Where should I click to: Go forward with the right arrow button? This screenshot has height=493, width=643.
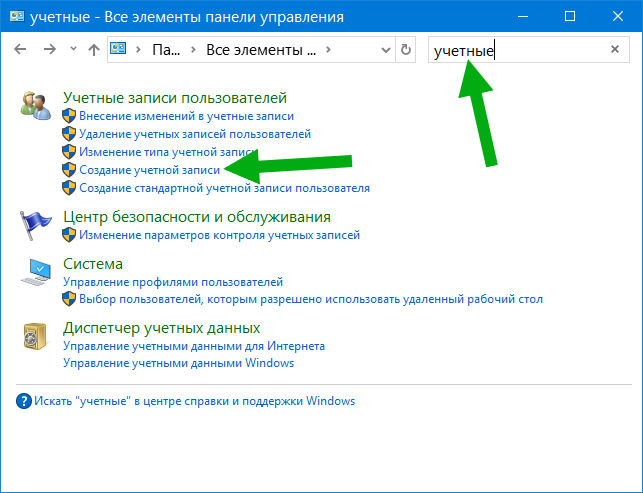pos(50,50)
